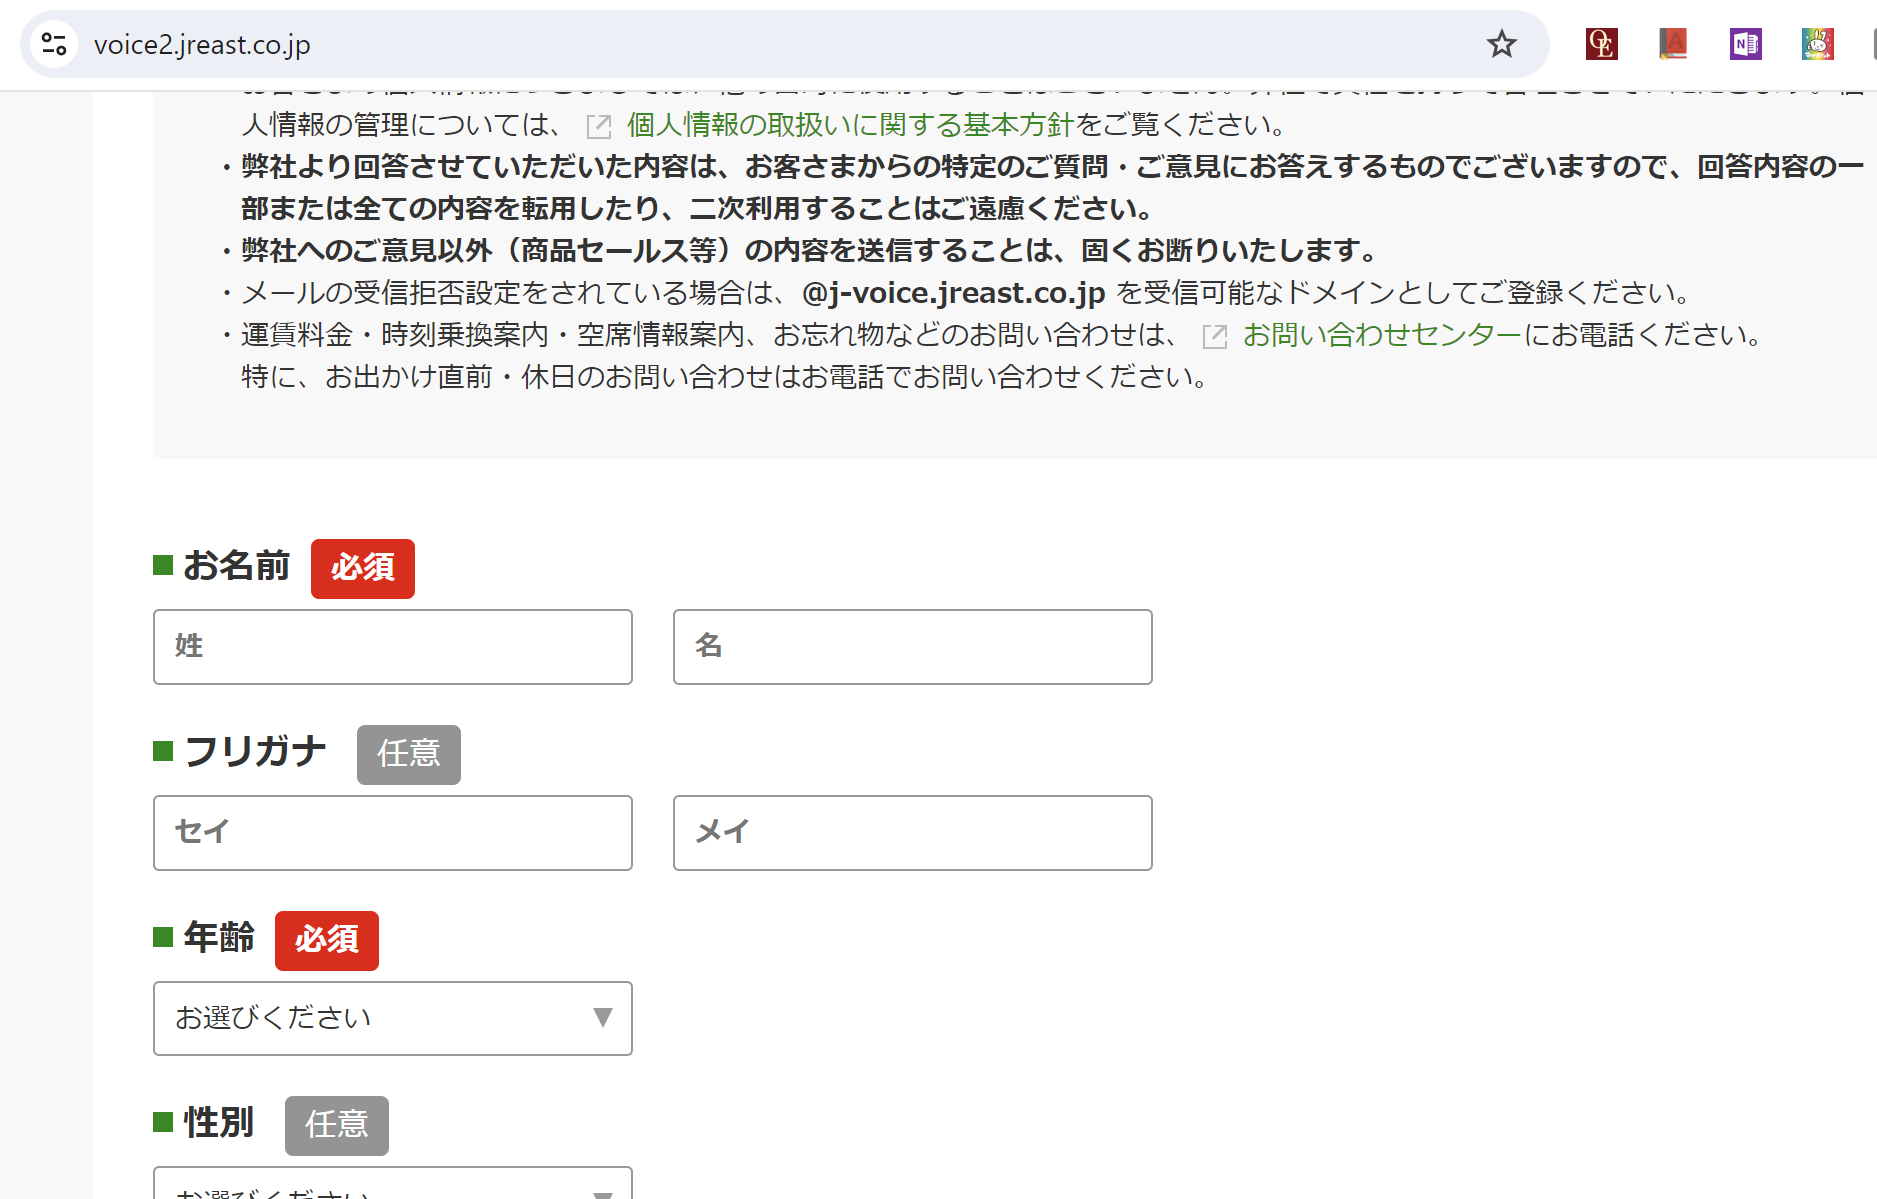Open the 年齢 selection dropdown
1877x1199 pixels.
[x=392, y=1018]
